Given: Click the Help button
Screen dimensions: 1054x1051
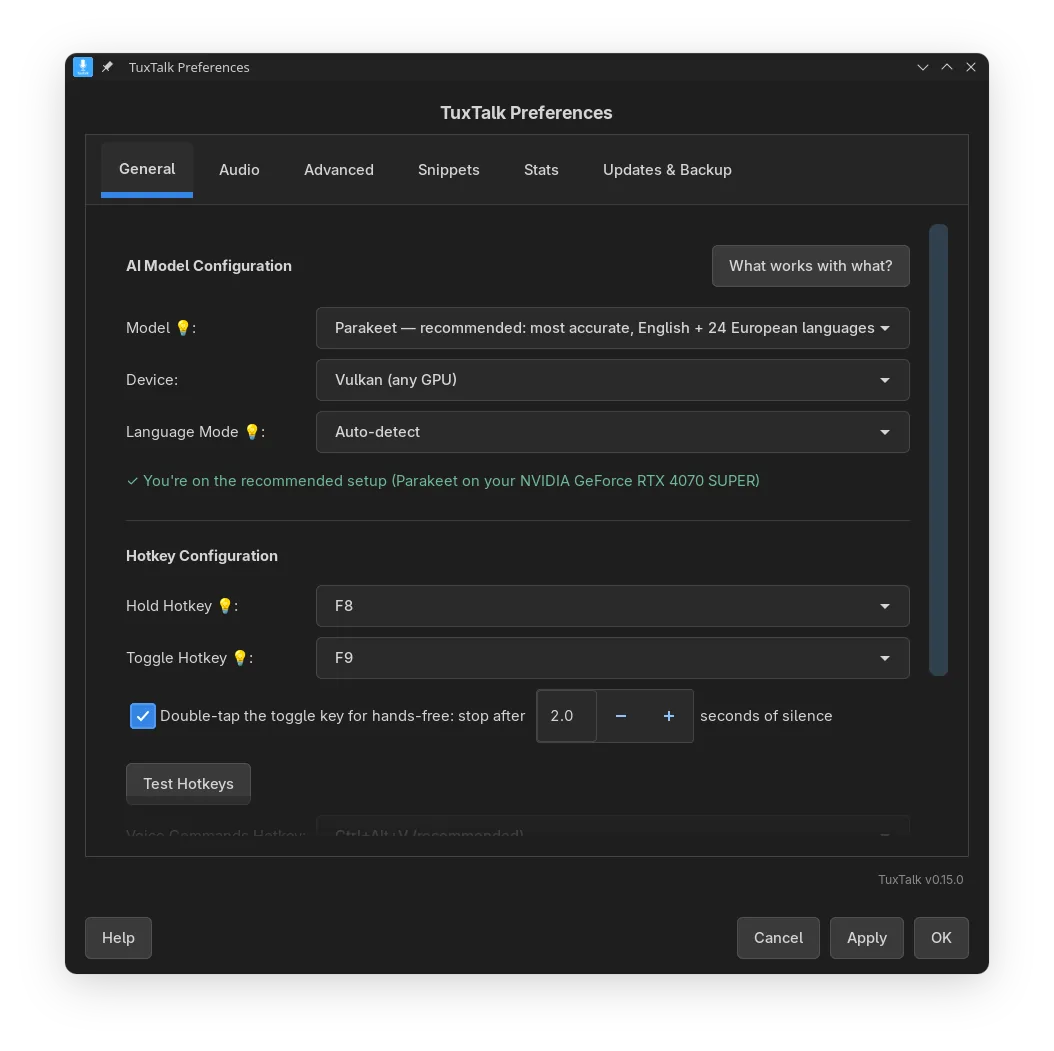Looking at the screenshot, I should (118, 938).
